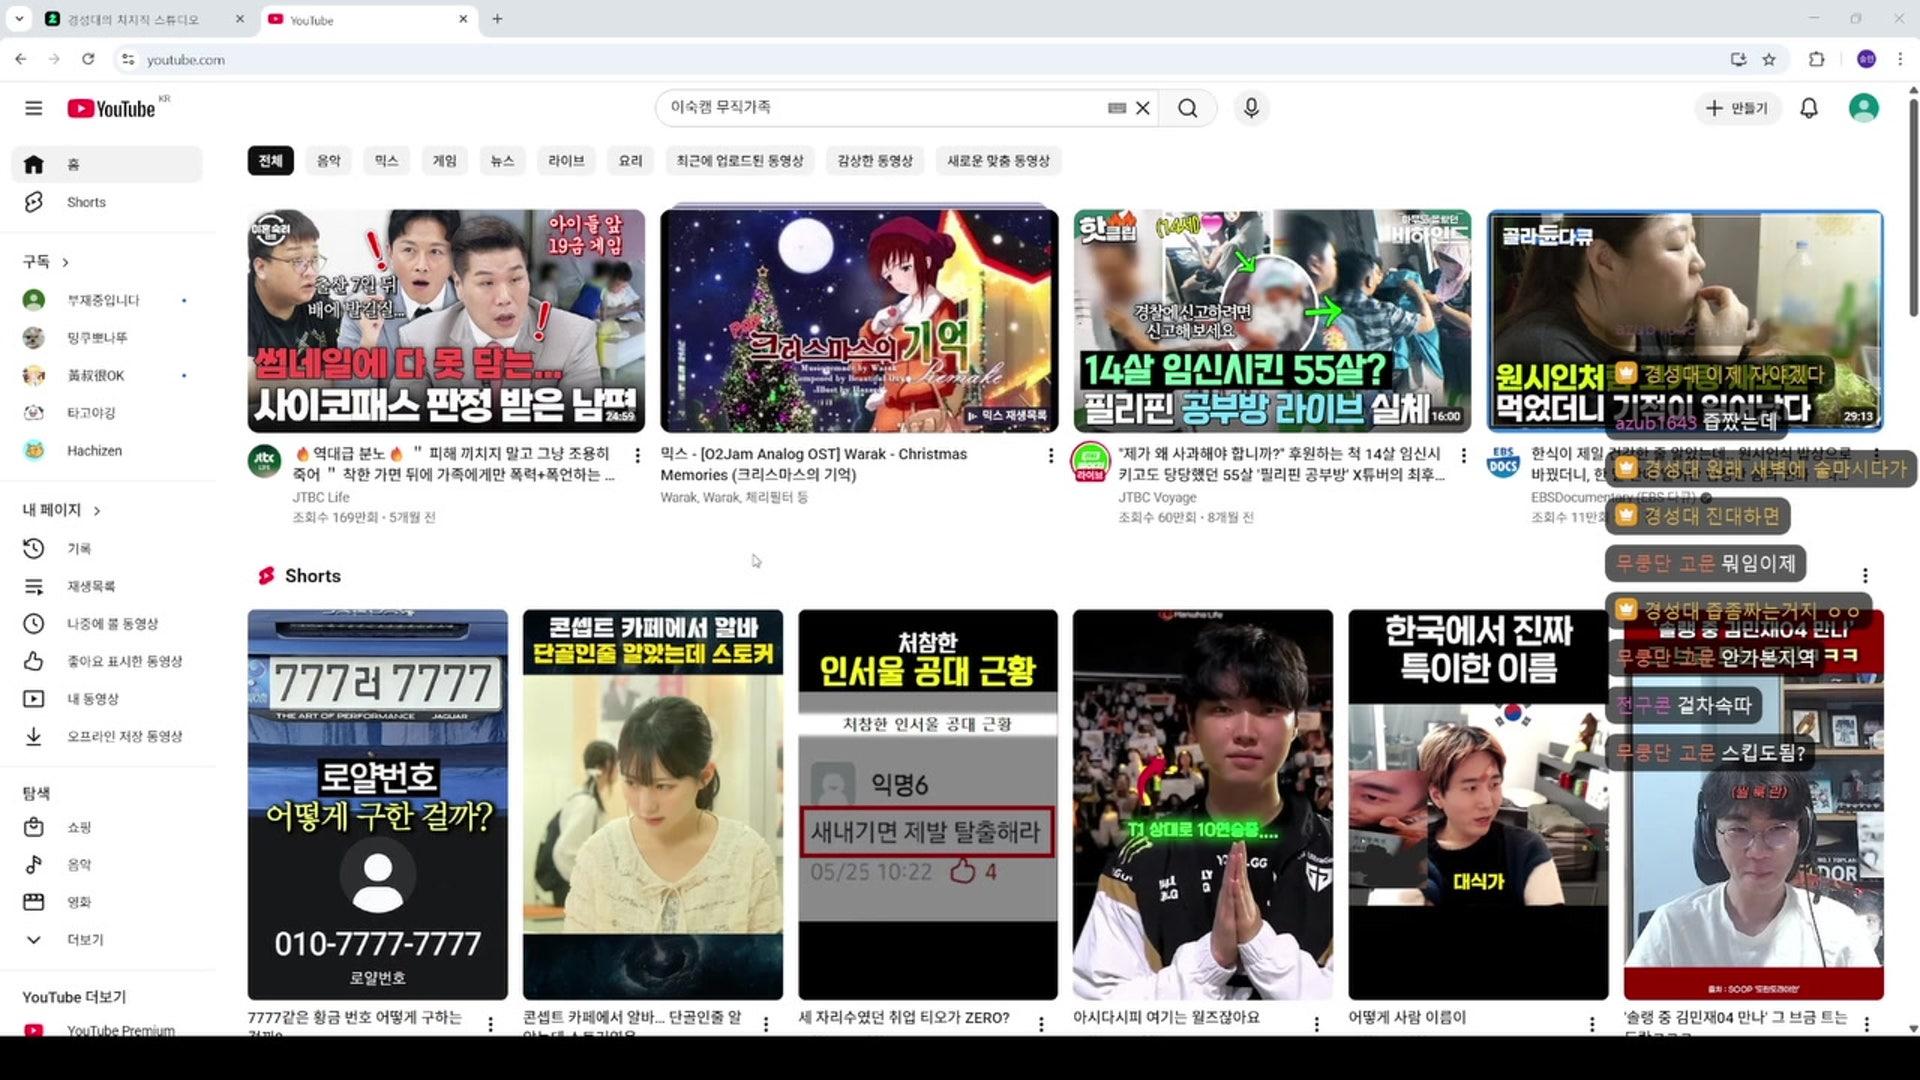Click the 만들기 create button
Viewport: 1920px width, 1080px height.
[1737, 108]
